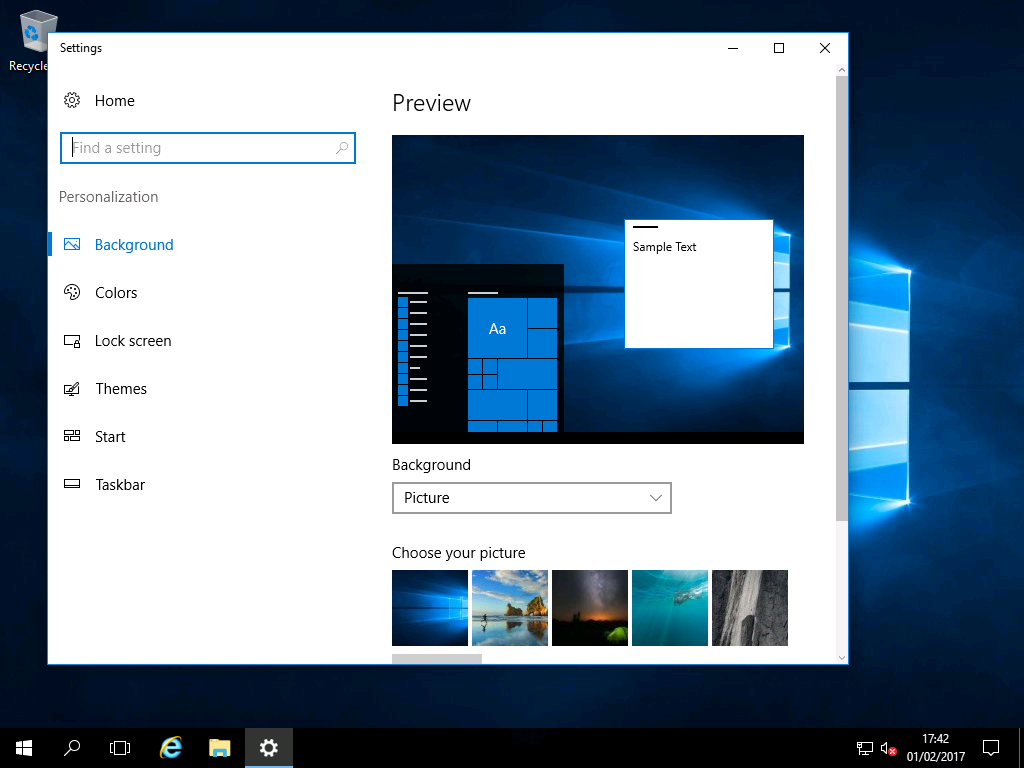The image size is (1024, 768).
Task: Close the Settings window
Action: tap(825, 48)
